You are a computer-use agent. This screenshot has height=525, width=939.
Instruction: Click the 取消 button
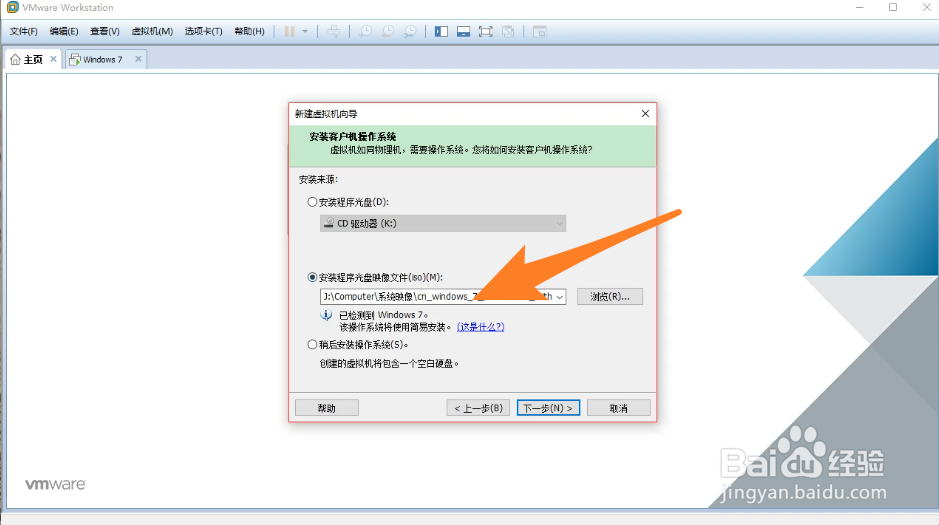point(619,408)
